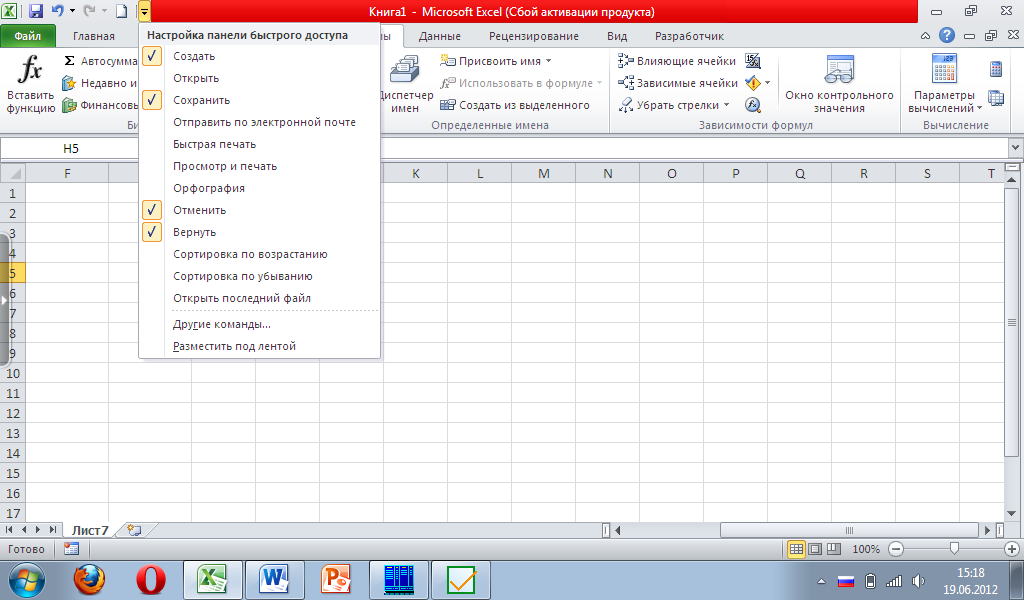Enable Орфография option
The image size is (1024, 600).
pos(259,188)
